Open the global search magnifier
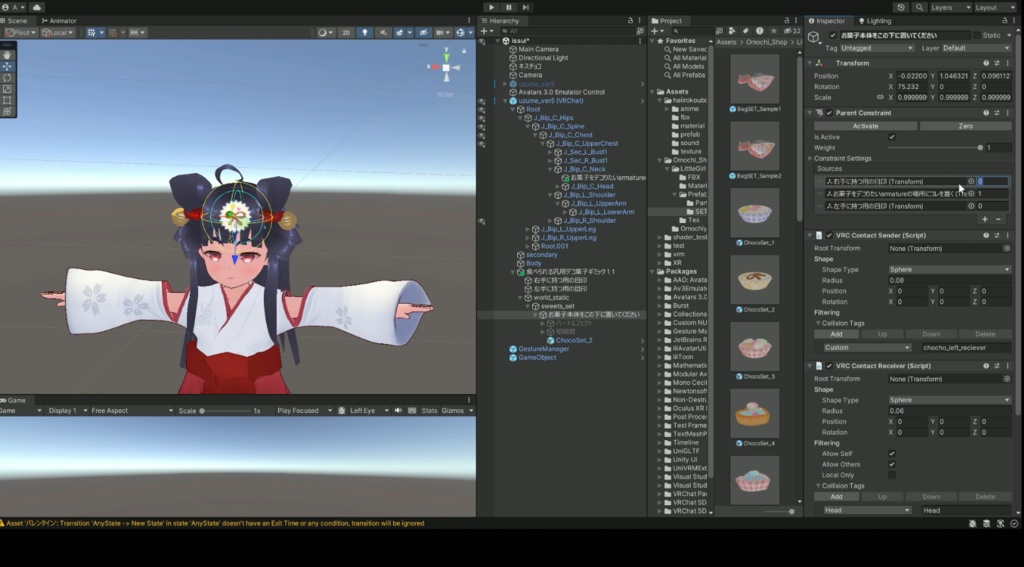 point(919,7)
